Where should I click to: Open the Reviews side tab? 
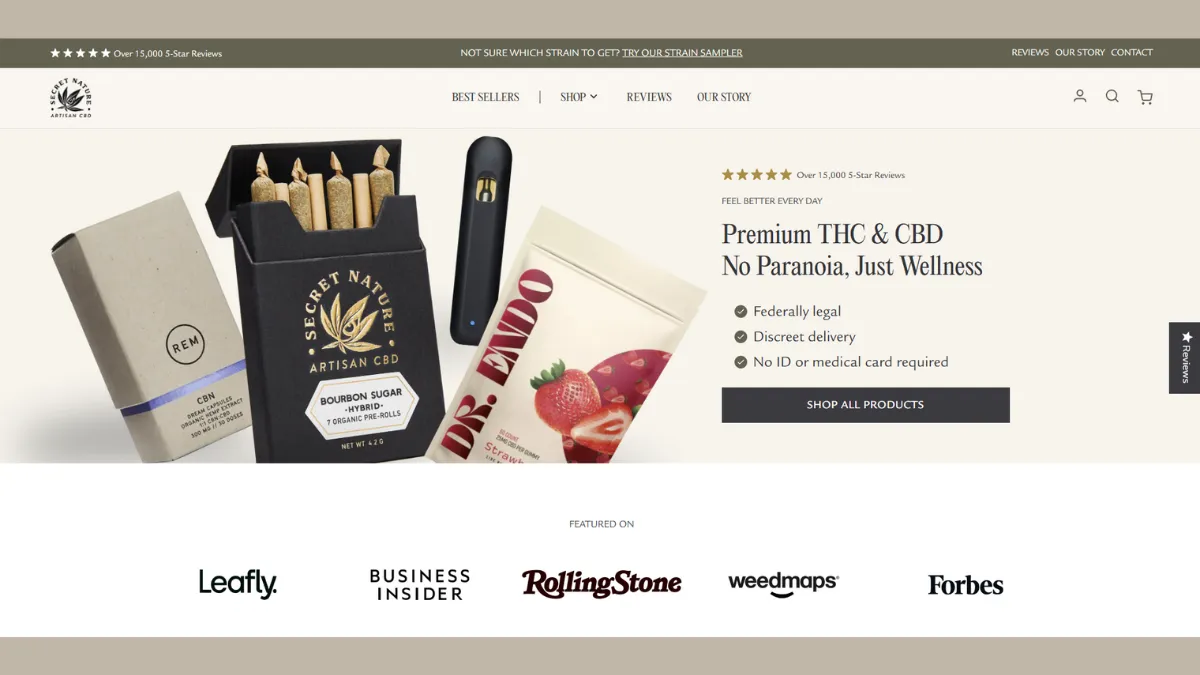(1185, 357)
